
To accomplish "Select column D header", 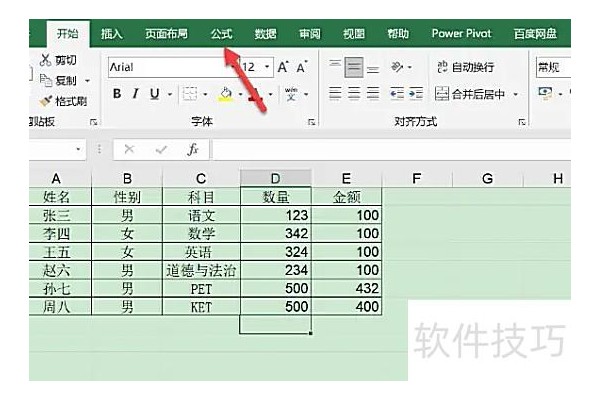I will pos(276,178).
